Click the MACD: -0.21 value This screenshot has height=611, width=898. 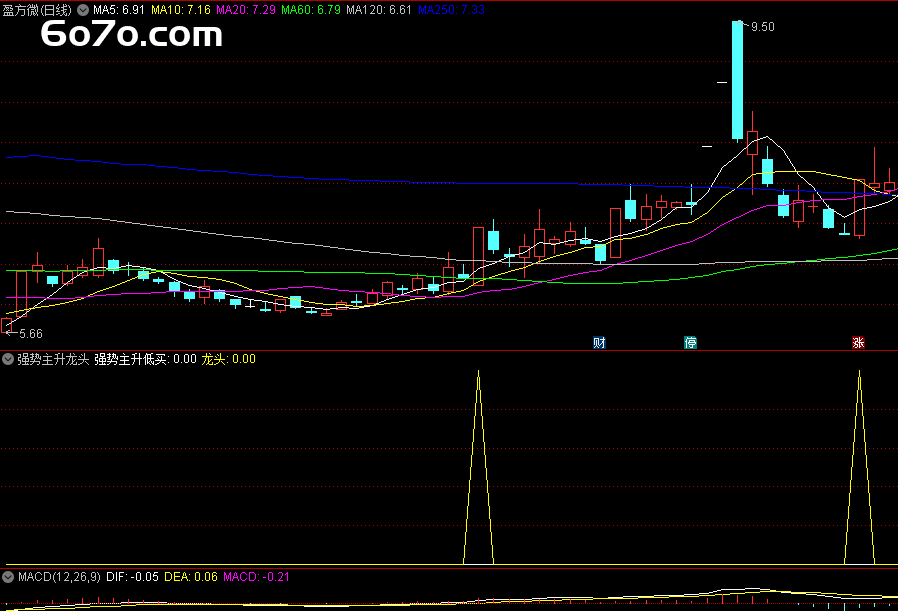pos(256,577)
